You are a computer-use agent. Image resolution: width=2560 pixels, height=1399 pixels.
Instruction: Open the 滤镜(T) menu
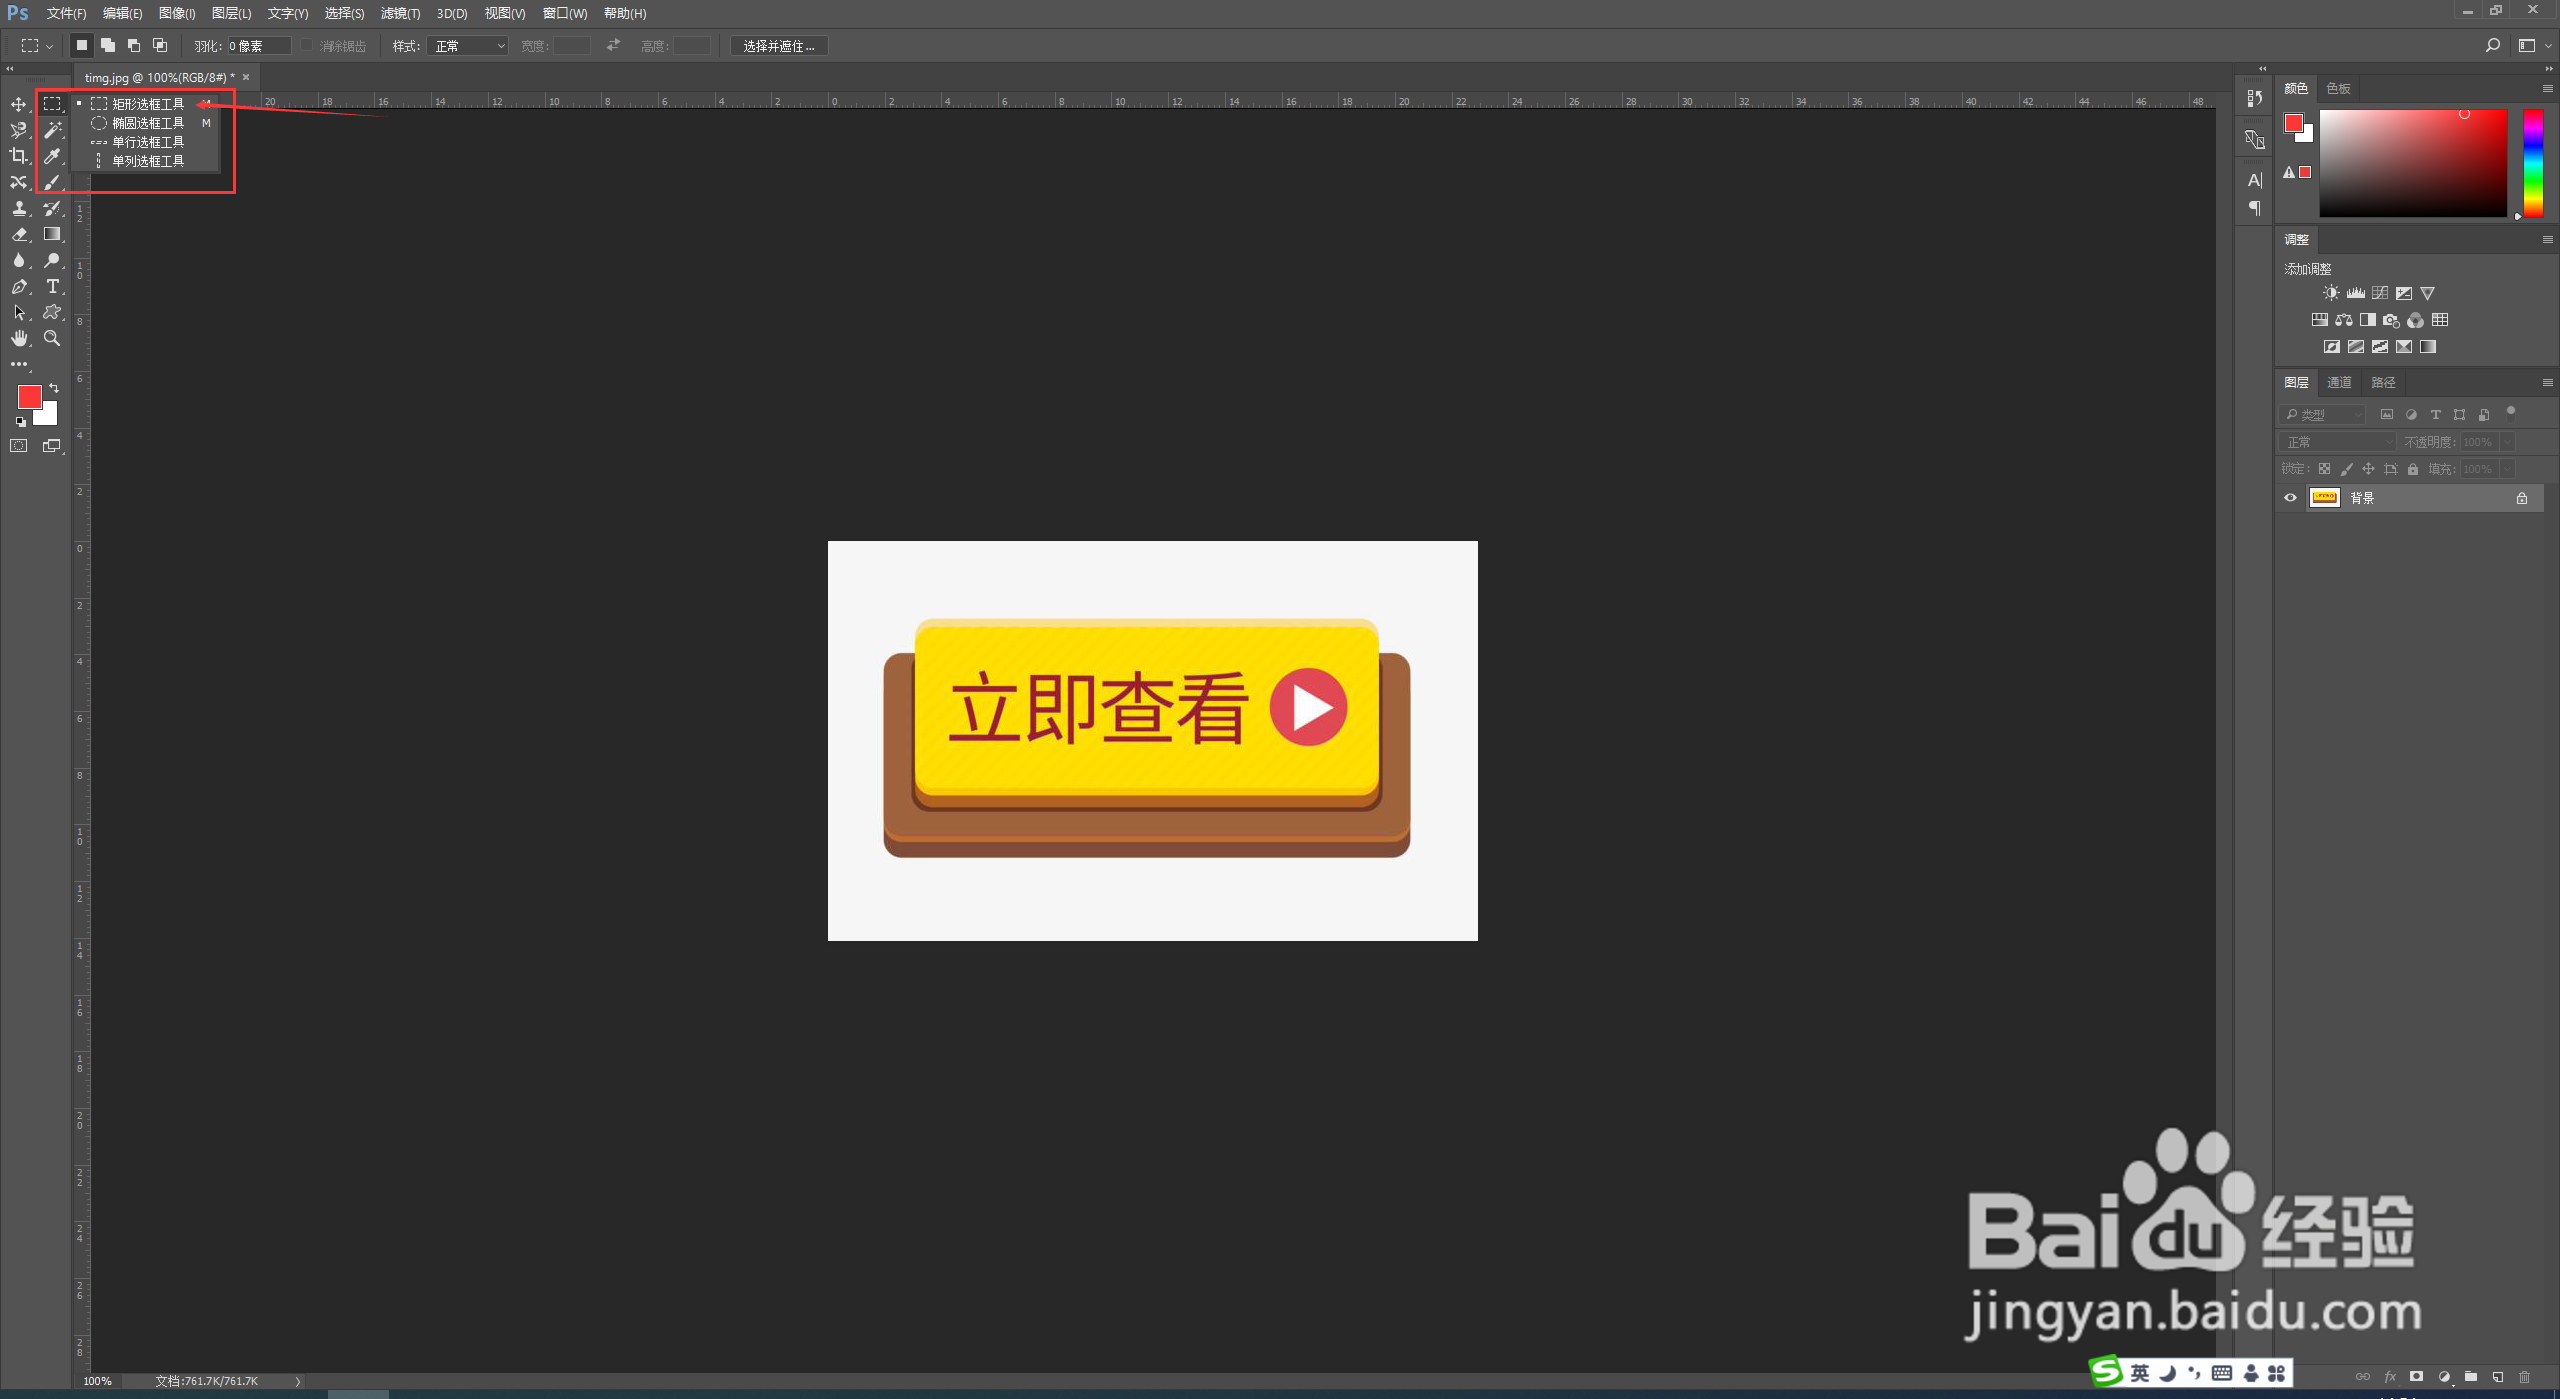coord(400,13)
